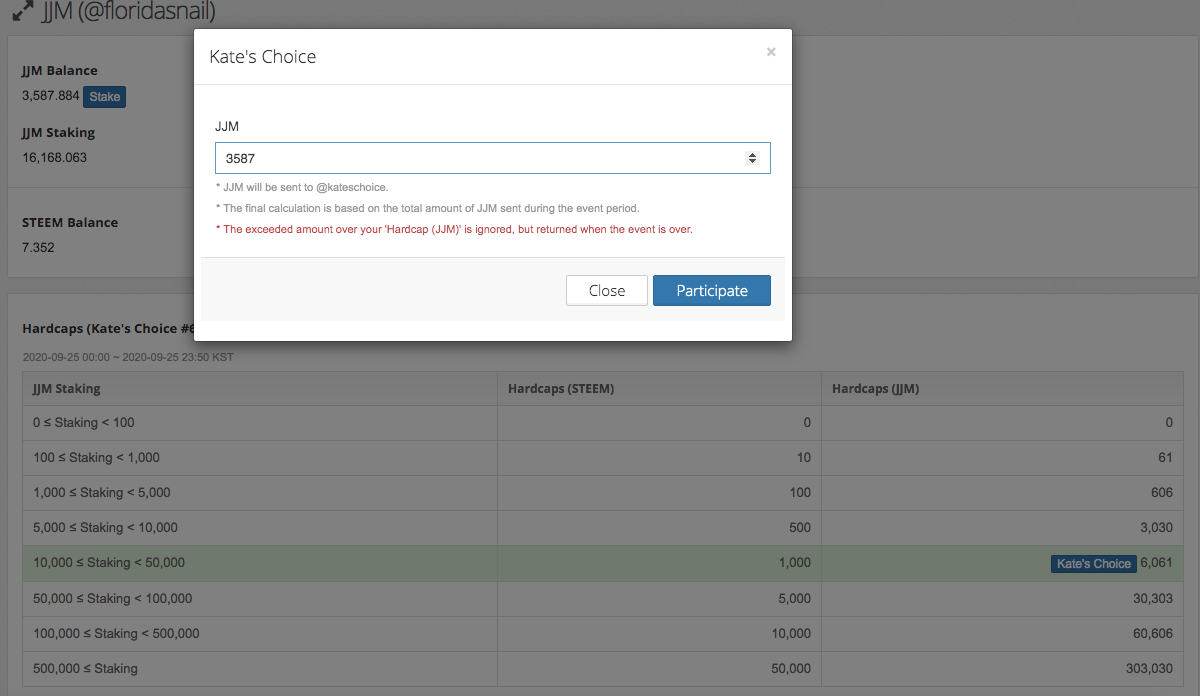This screenshot has width=1200, height=696.
Task: Click the JJM (@floridasnail) page heading
Action: [x=128, y=12]
